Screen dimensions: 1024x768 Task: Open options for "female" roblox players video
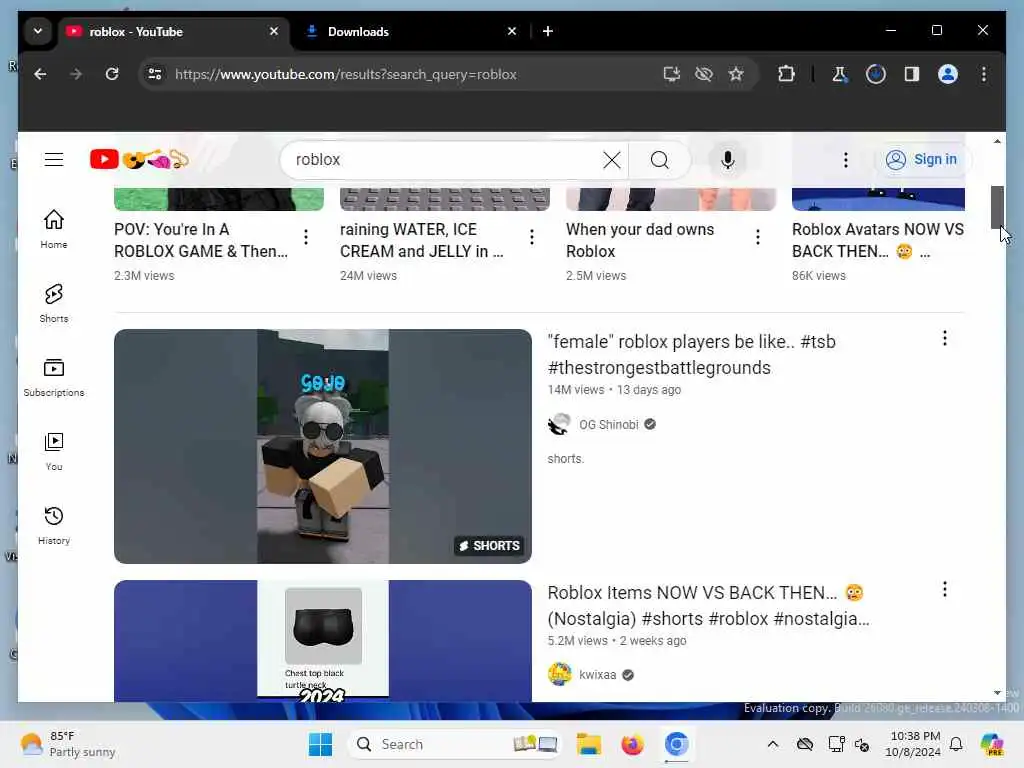coord(944,338)
